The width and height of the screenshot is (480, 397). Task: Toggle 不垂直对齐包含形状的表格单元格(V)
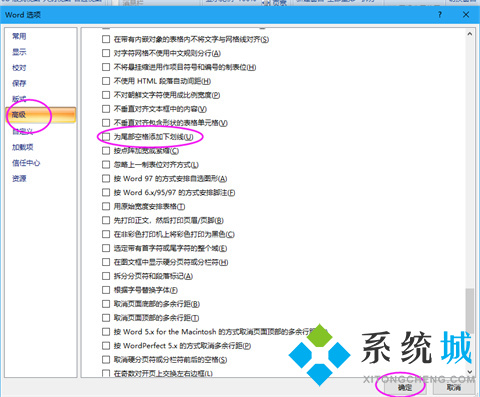coord(106,123)
